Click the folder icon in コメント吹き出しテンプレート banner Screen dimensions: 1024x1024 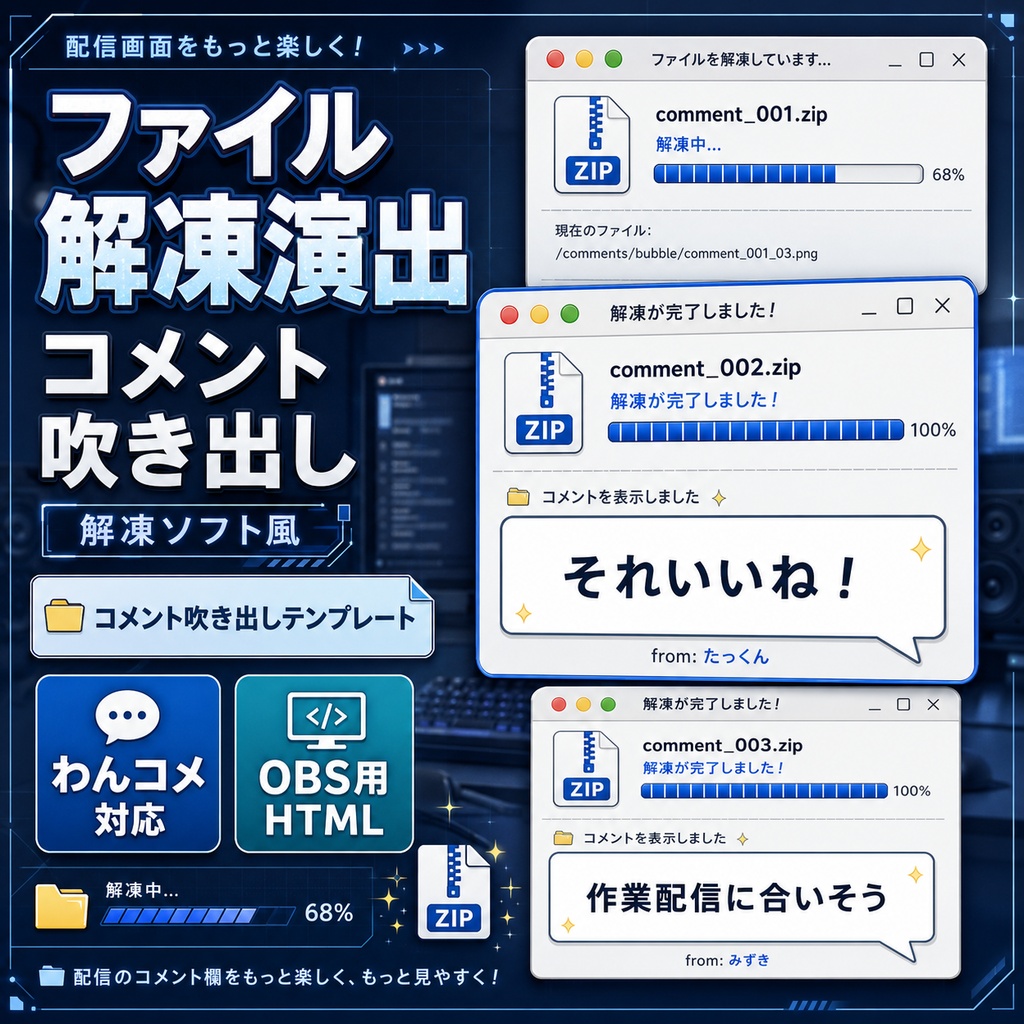[64, 615]
